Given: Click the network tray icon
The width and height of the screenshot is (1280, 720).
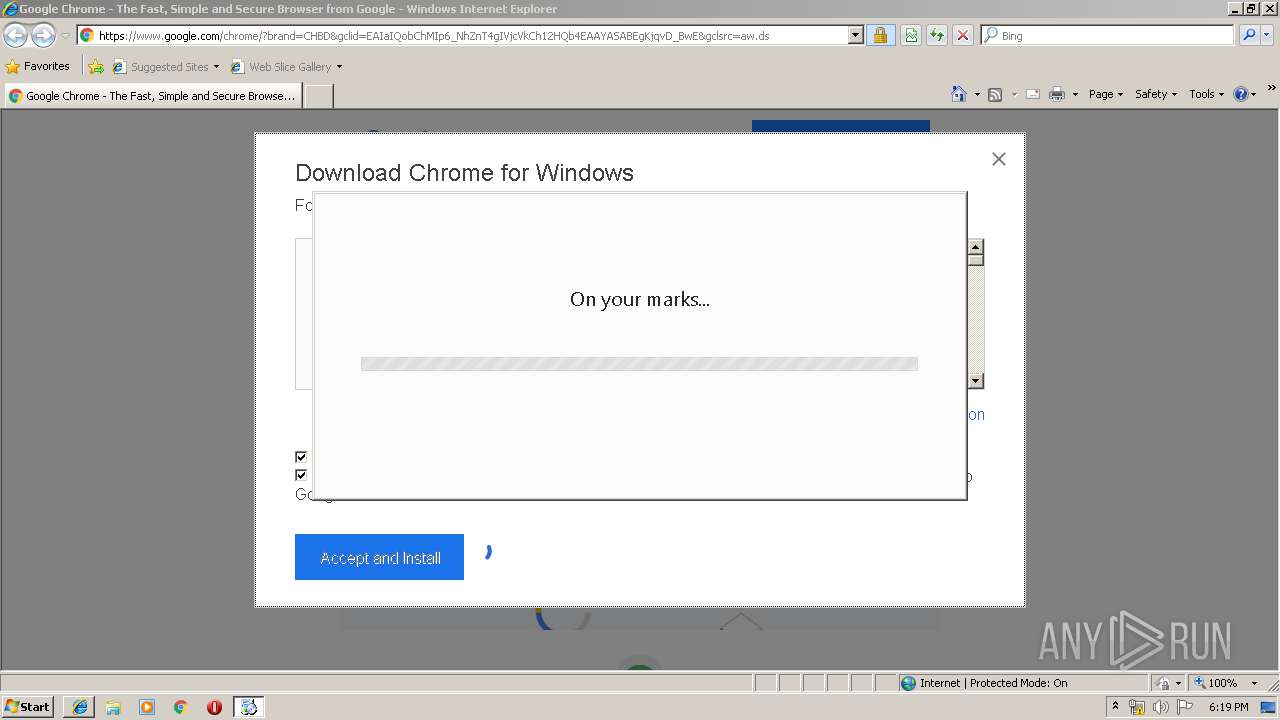Looking at the screenshot, I should (x=1137, y=707).
